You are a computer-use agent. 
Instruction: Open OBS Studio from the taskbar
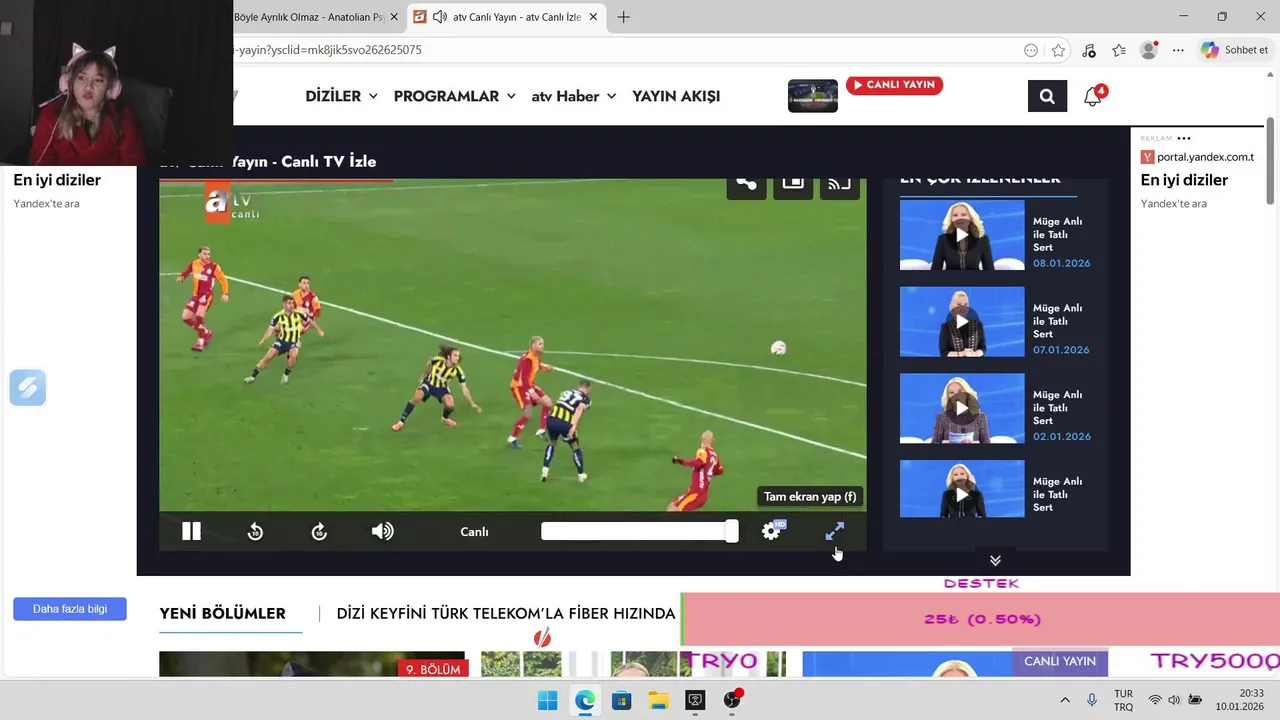(x=732, y=700)
